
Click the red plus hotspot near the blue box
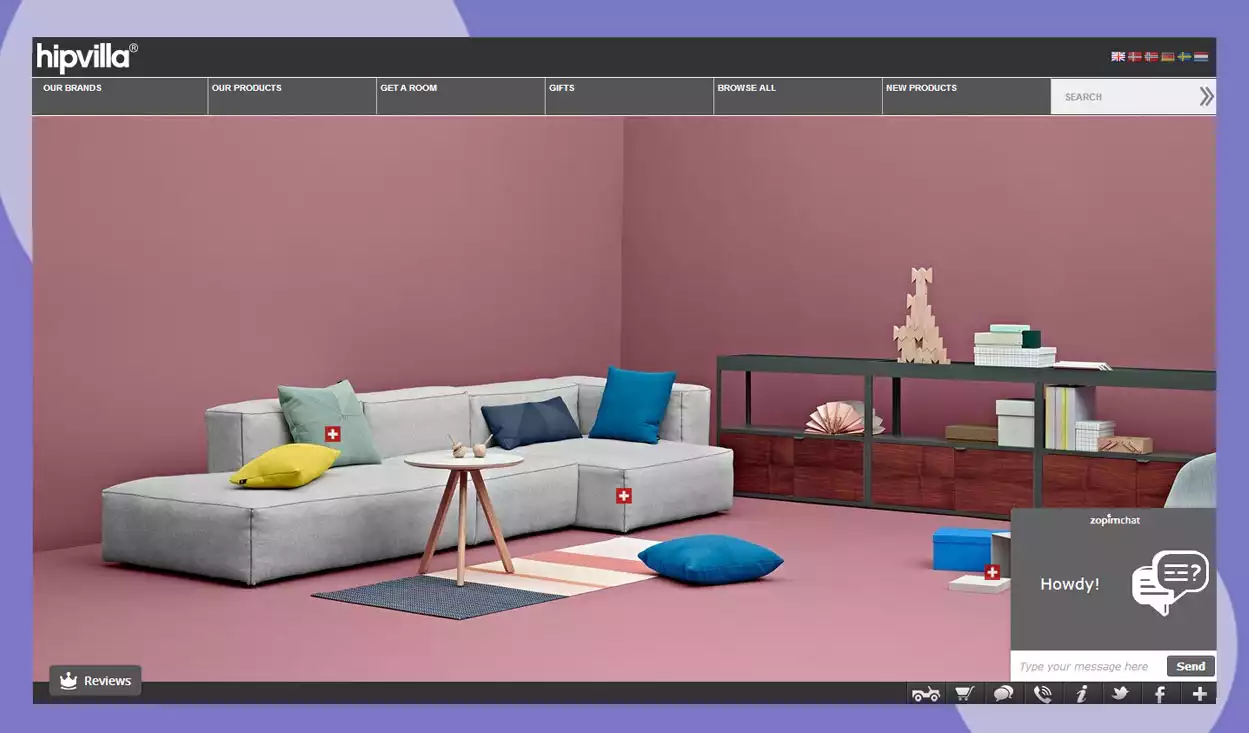click(x=992, y=573)
